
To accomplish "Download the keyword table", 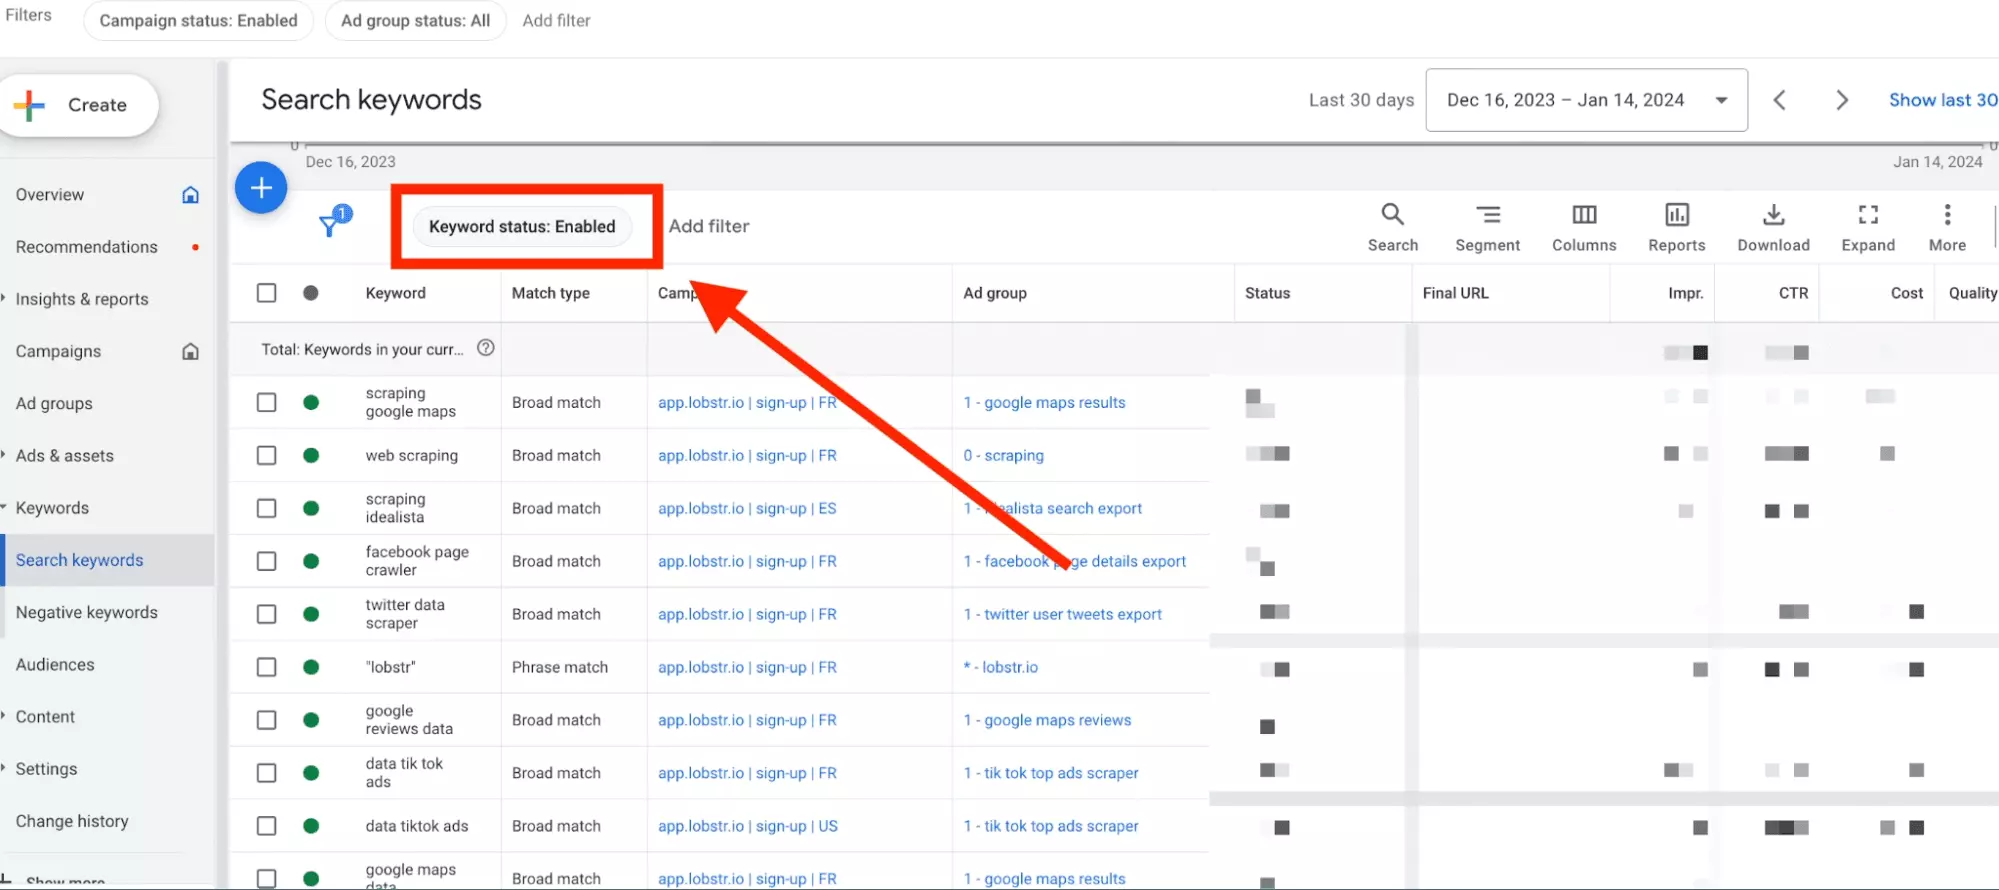I will 1772,215.
